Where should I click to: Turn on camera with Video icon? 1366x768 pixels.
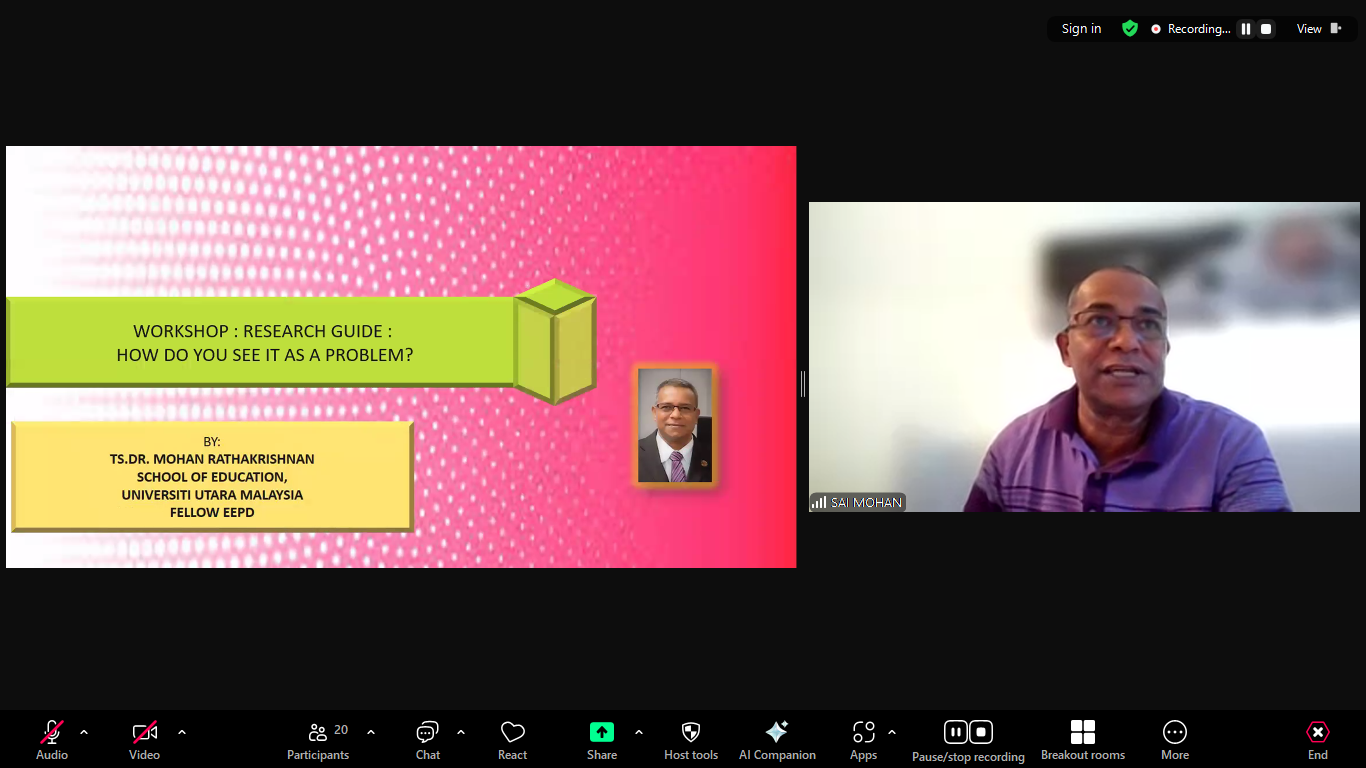coord(145,733)
